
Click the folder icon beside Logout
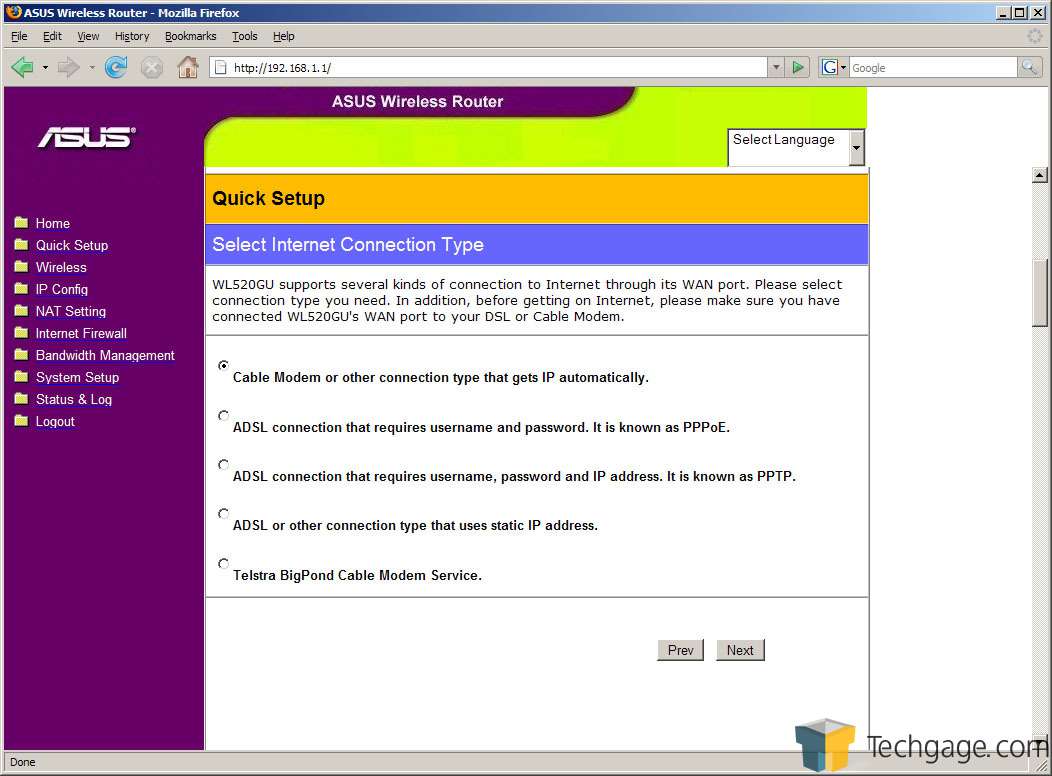[21, 421]
